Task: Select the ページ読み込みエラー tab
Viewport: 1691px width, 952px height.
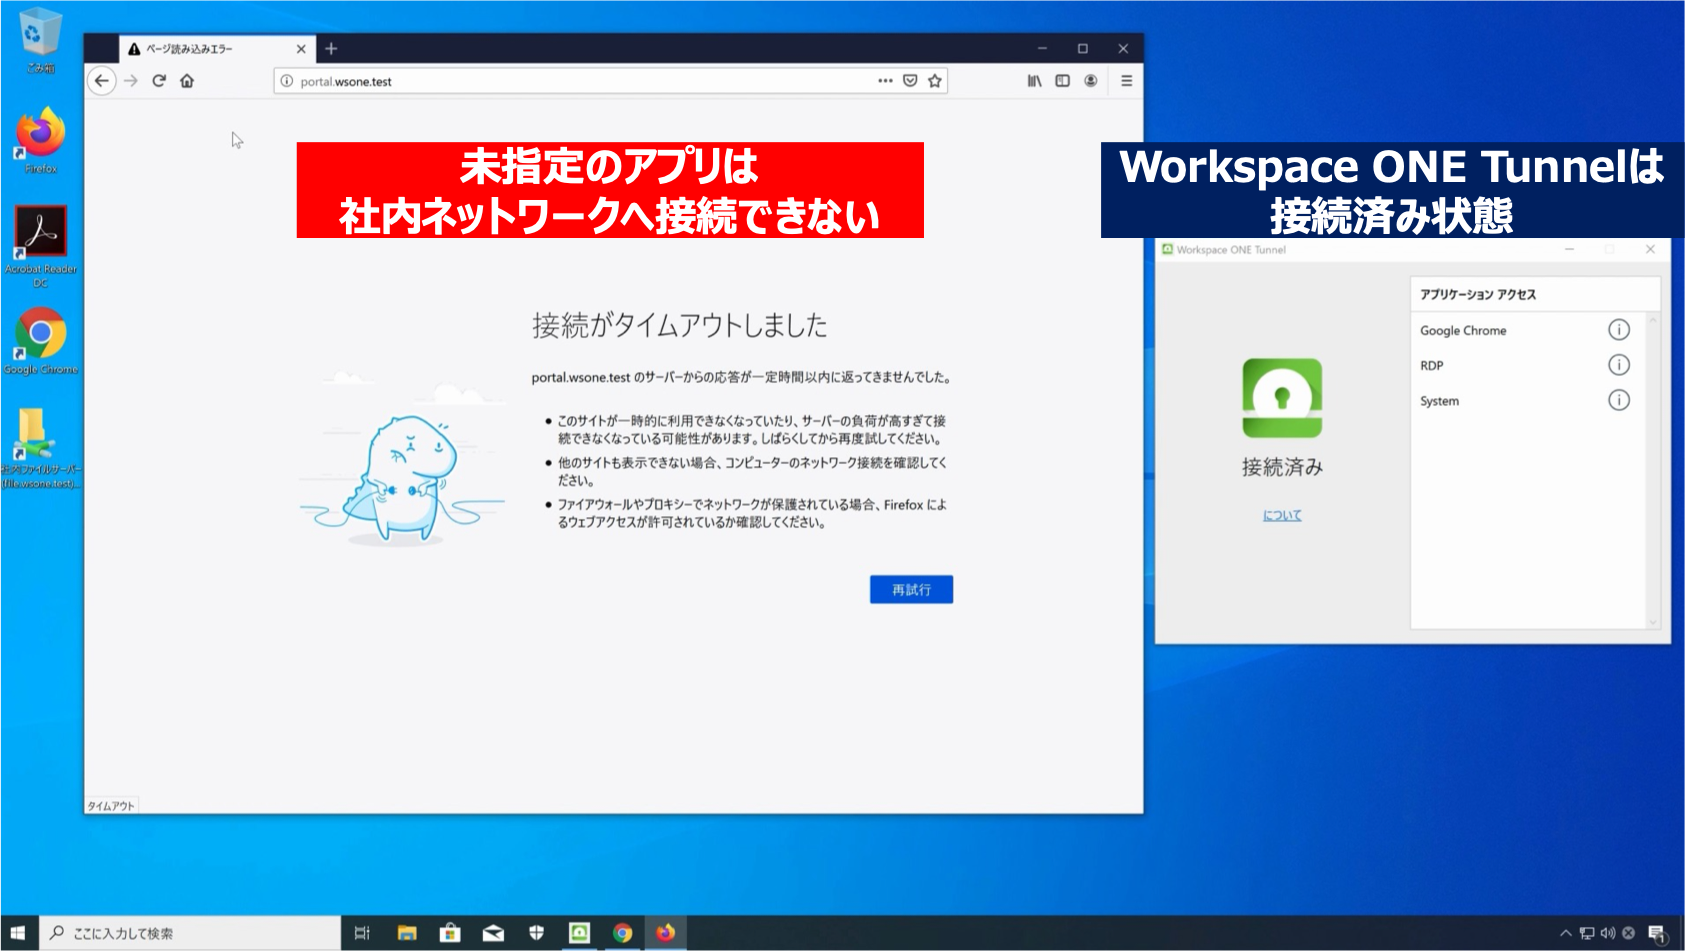Action: click(217, 49)
